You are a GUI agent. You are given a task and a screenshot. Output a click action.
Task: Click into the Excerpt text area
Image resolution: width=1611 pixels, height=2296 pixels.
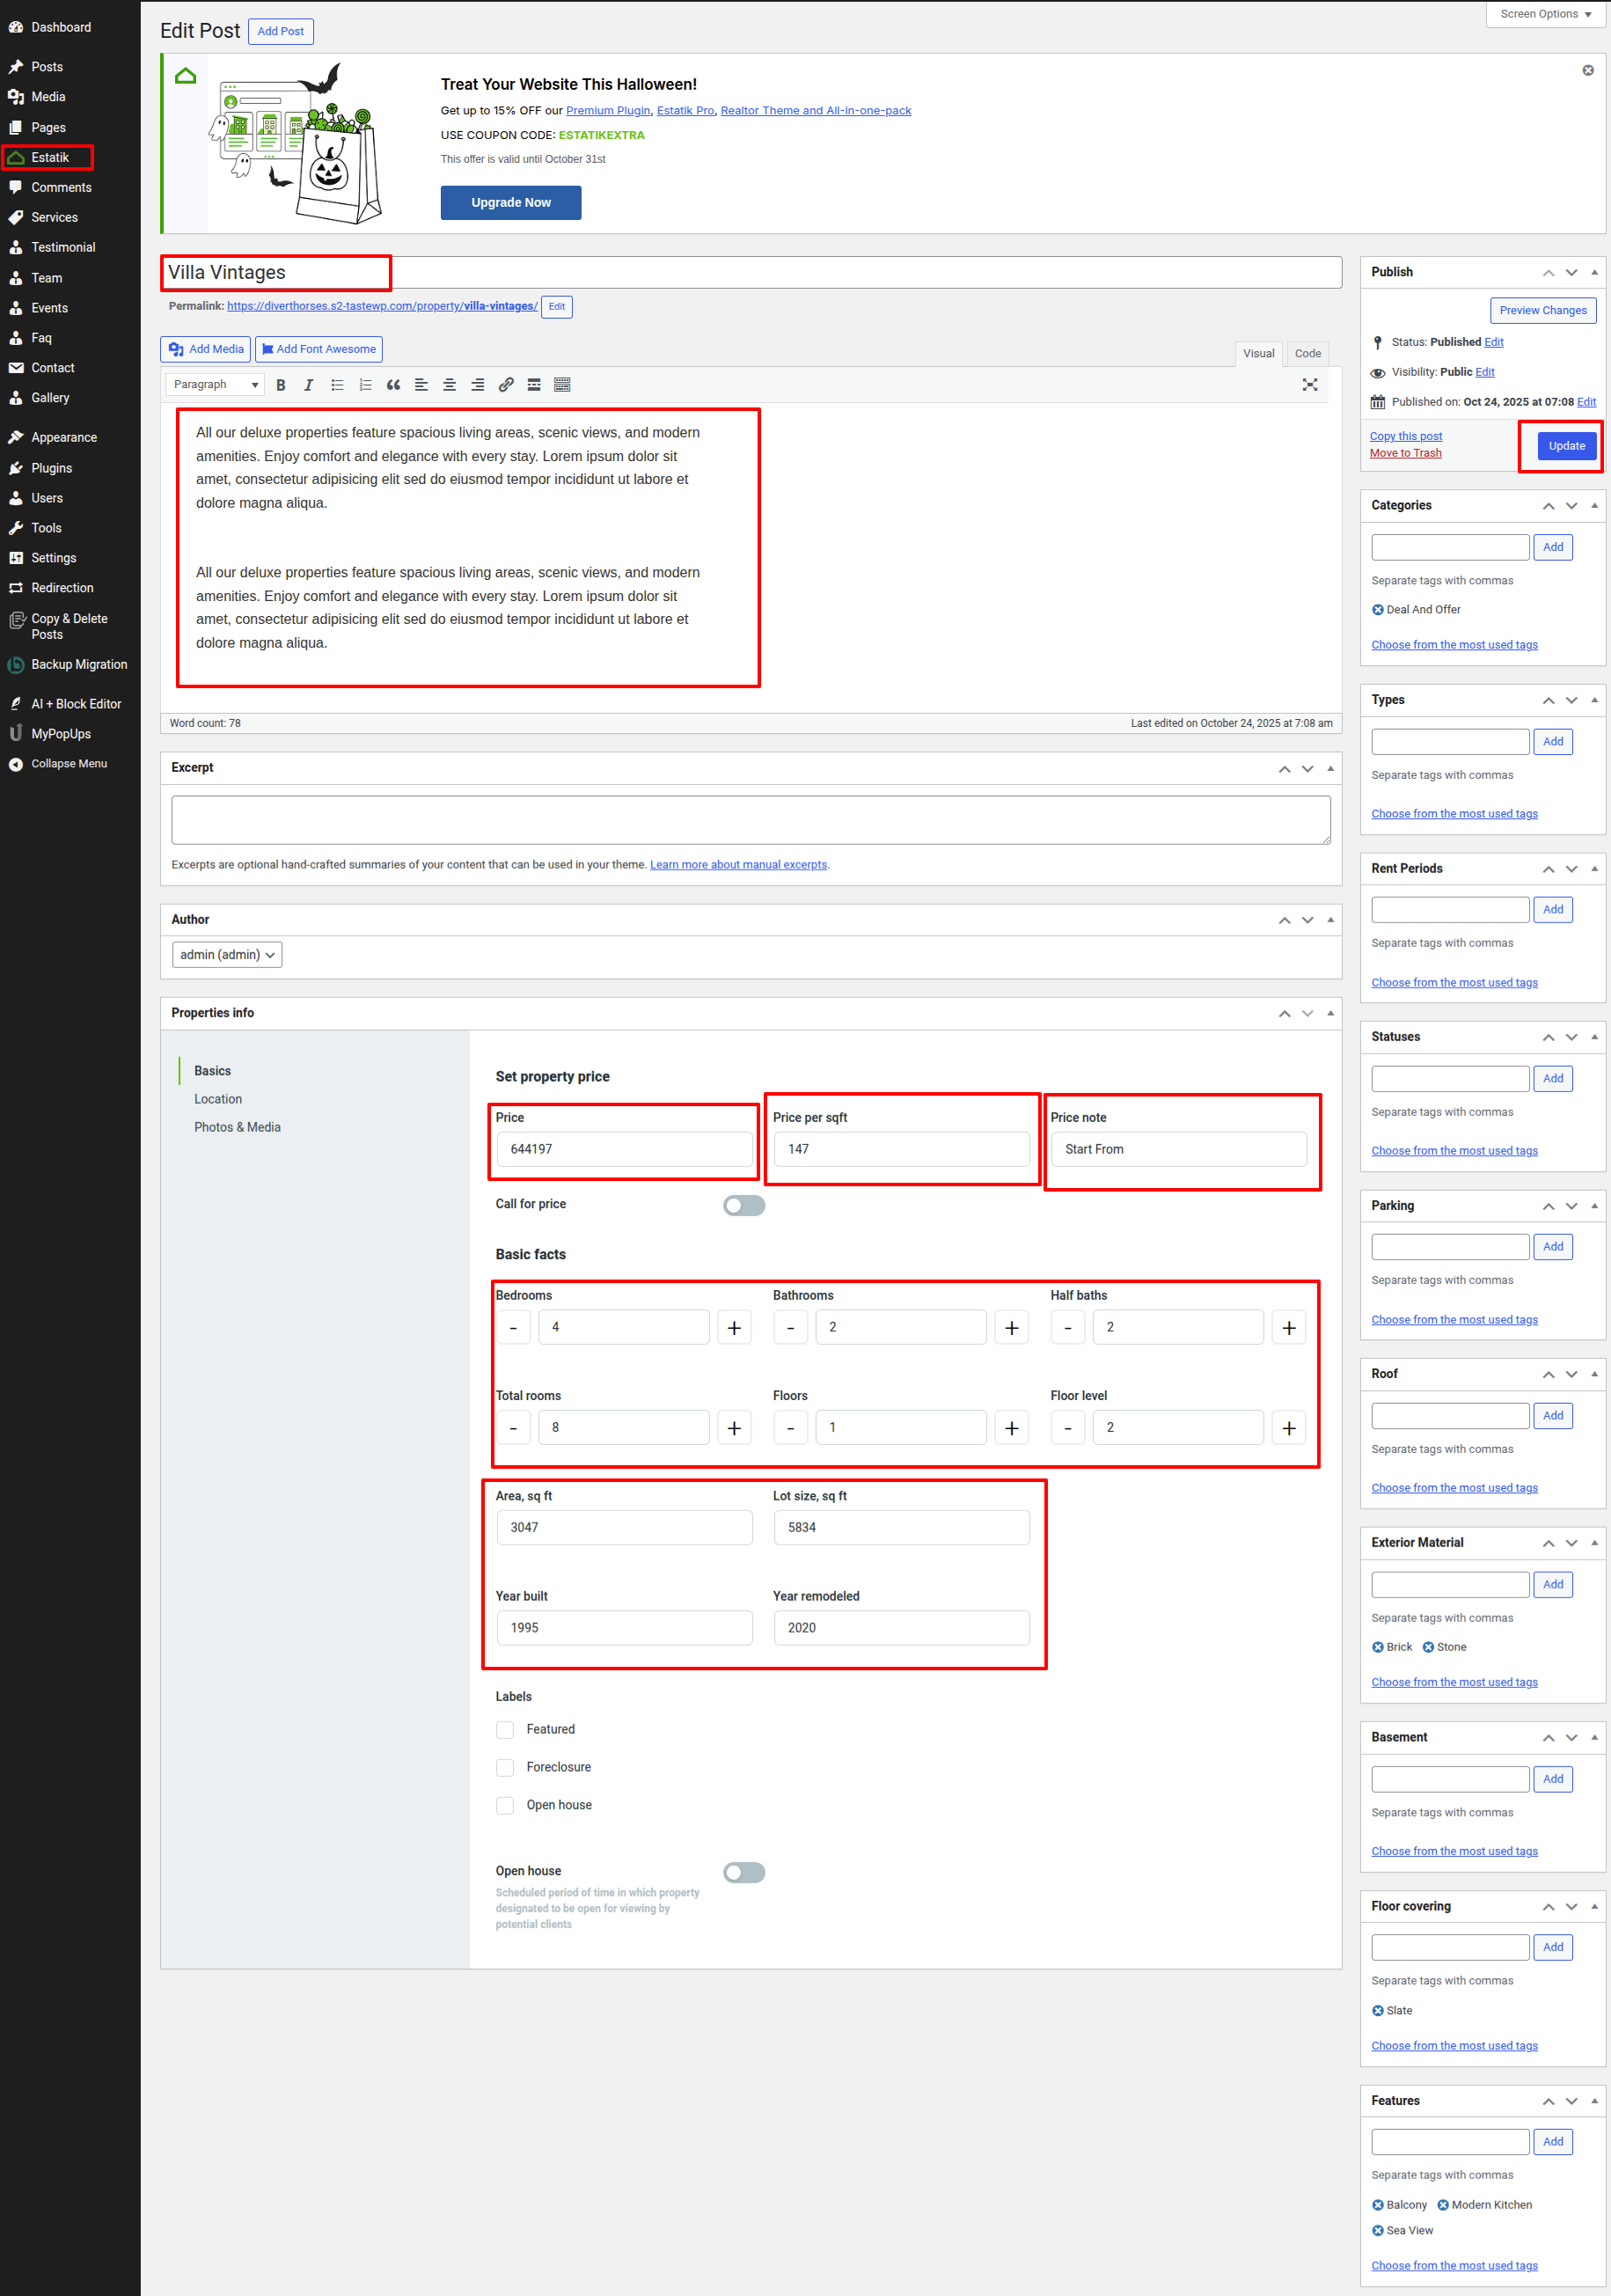[x=750, y=820]
